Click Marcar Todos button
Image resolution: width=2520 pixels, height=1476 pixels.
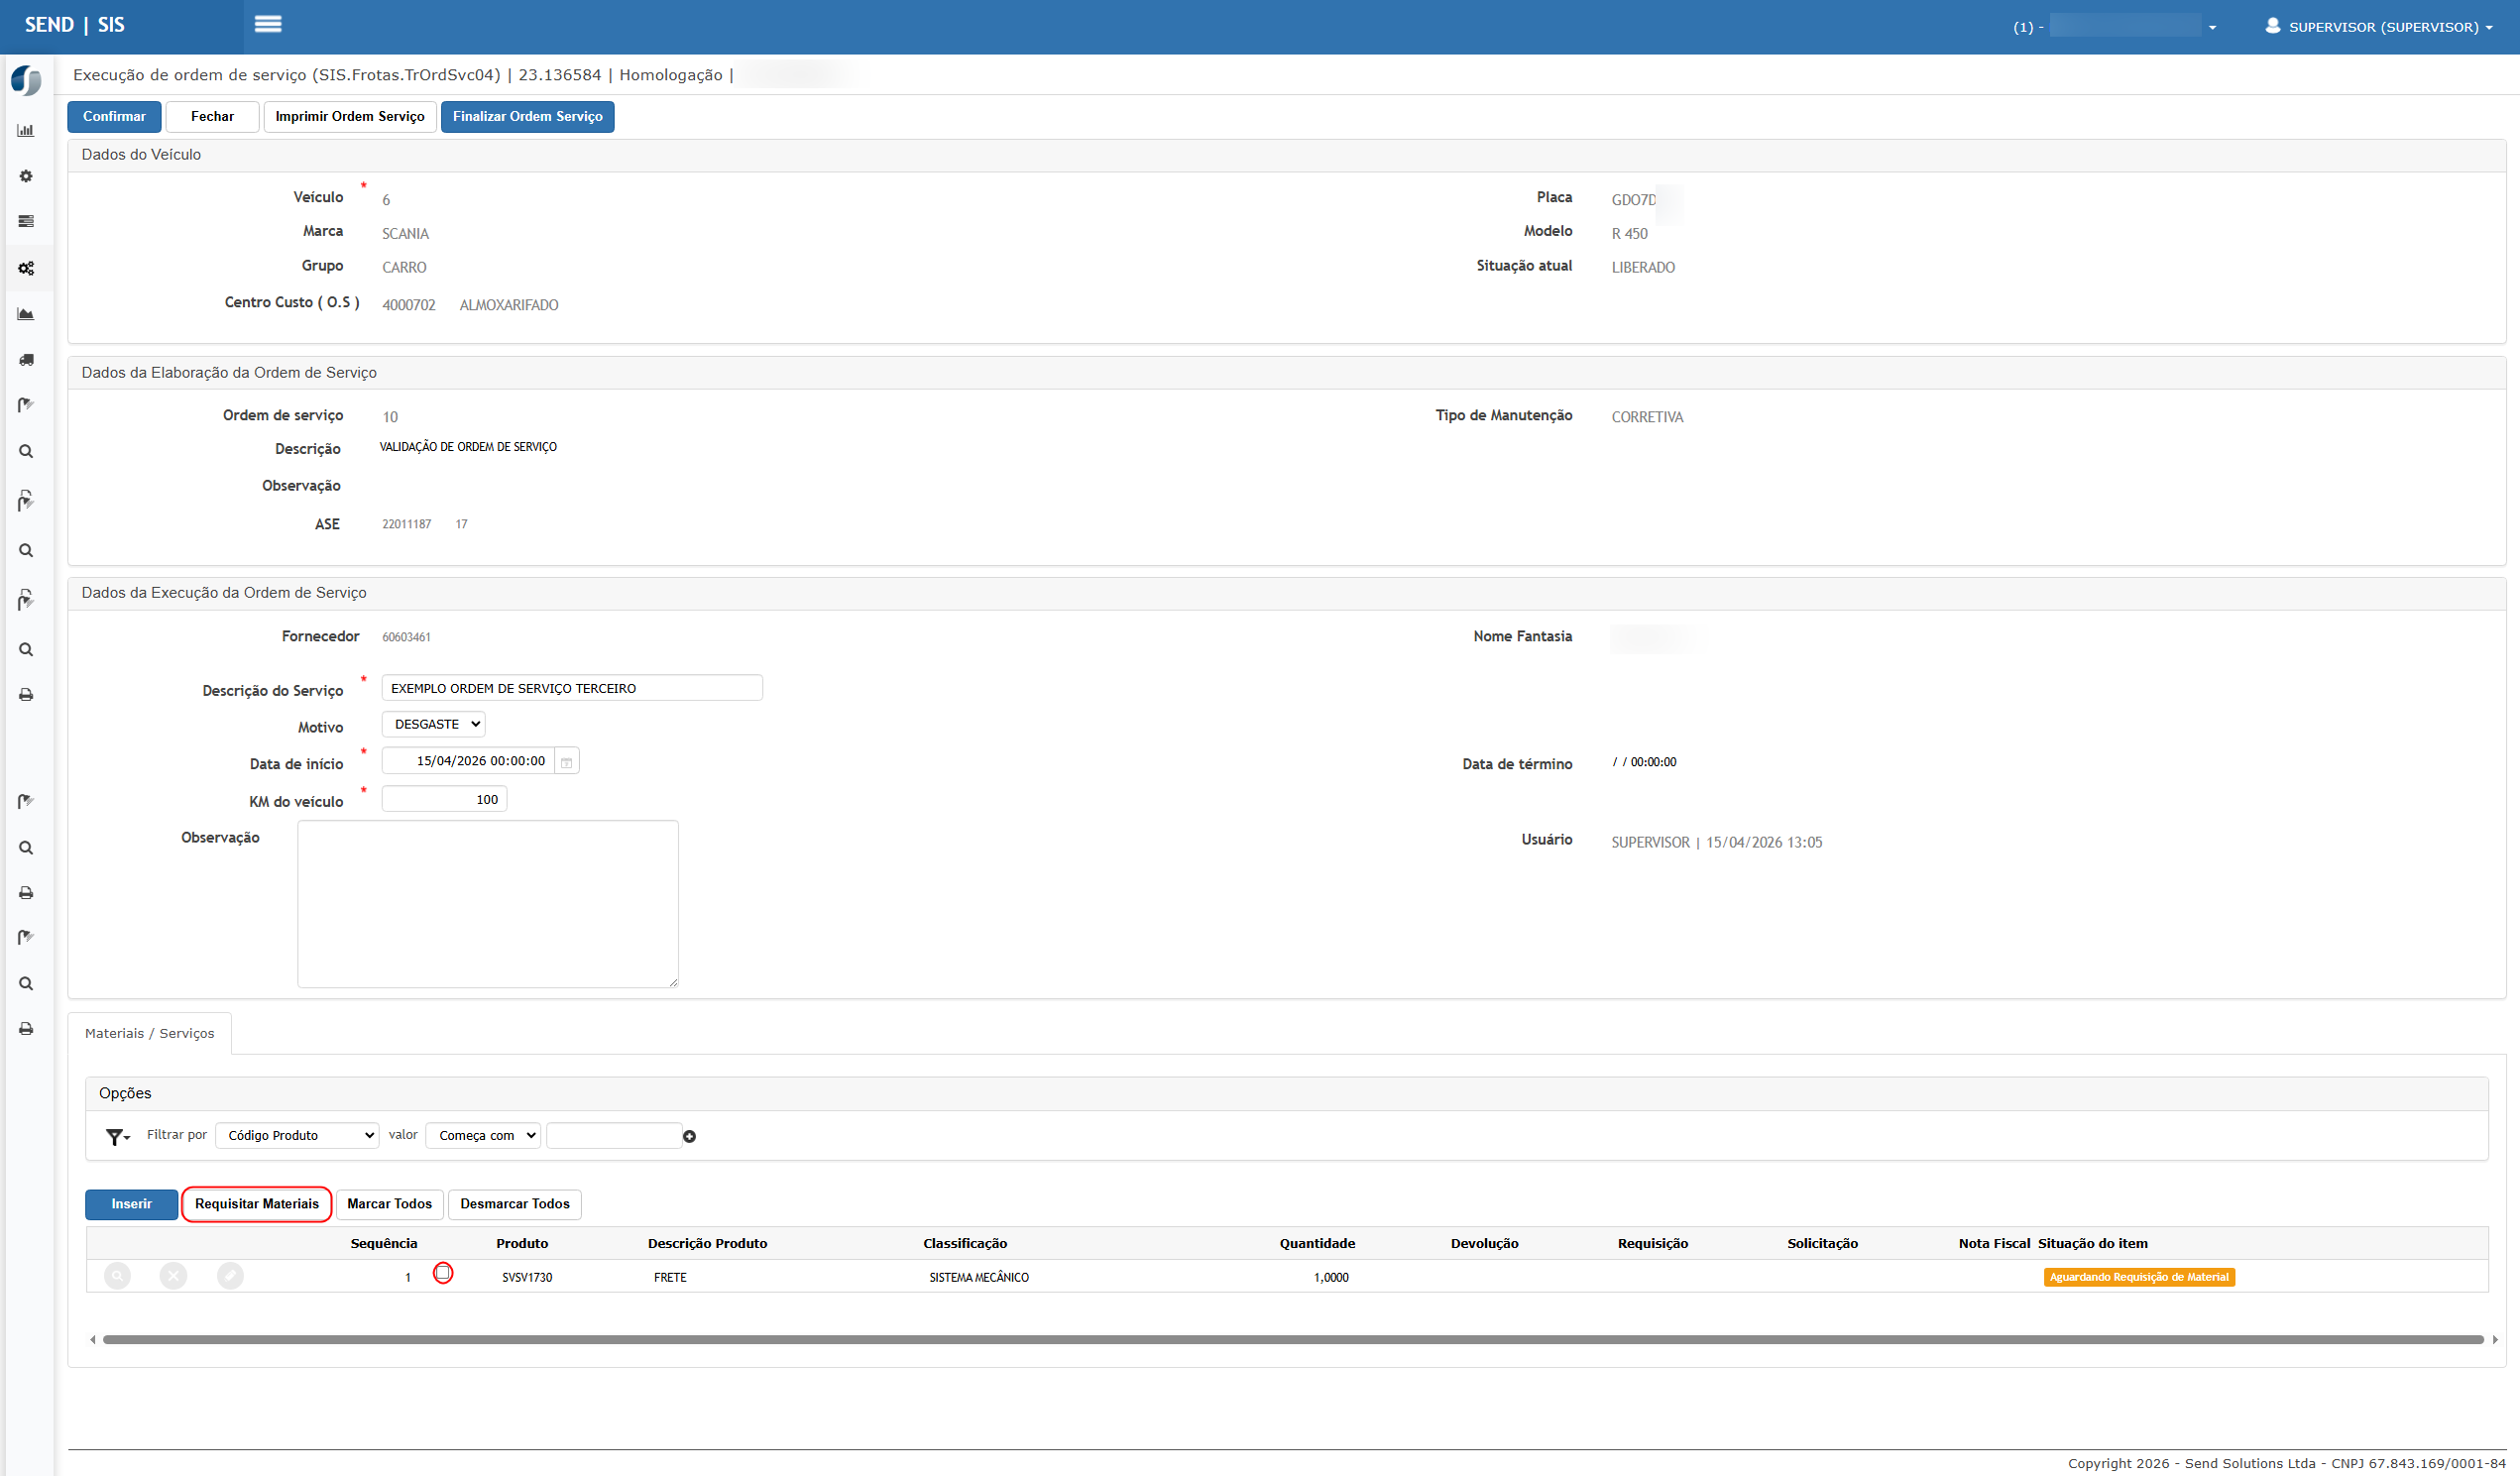(x=389, y=1204)
